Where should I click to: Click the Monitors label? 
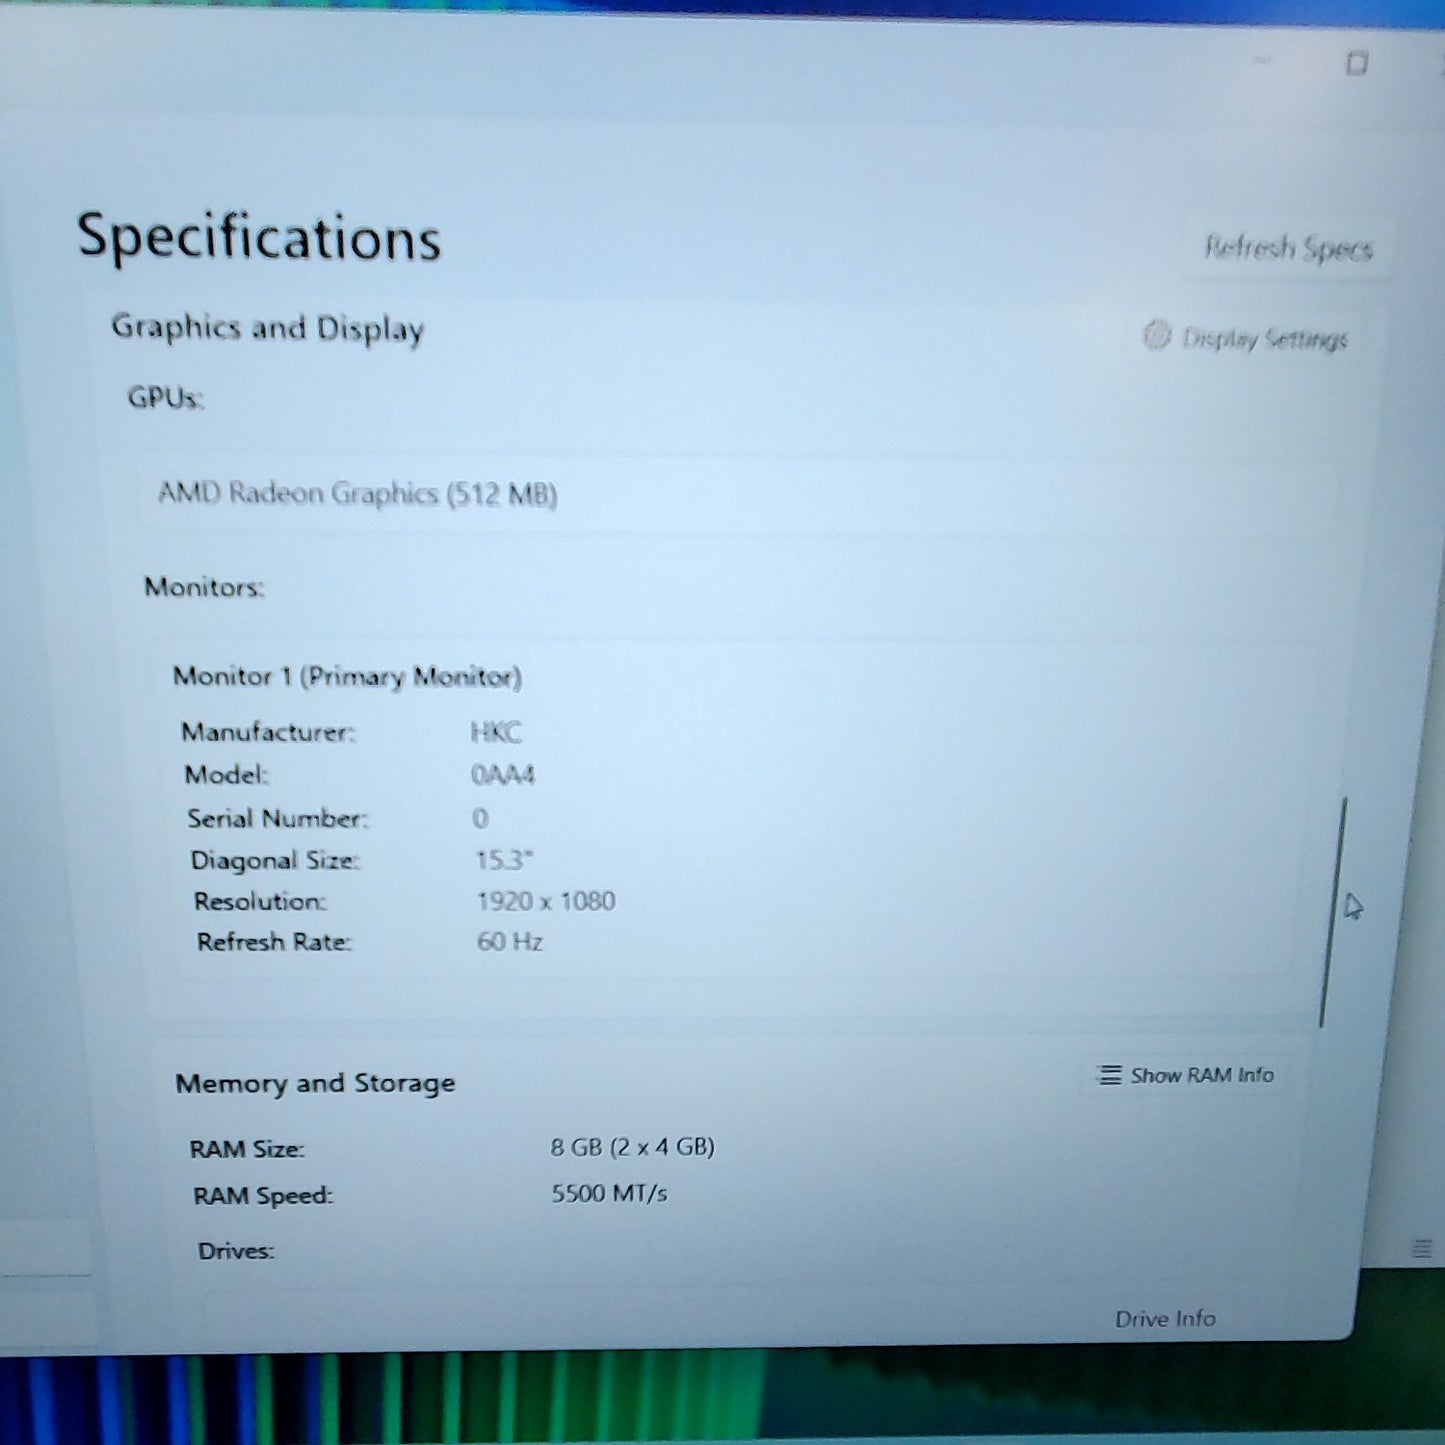[204, 587]
